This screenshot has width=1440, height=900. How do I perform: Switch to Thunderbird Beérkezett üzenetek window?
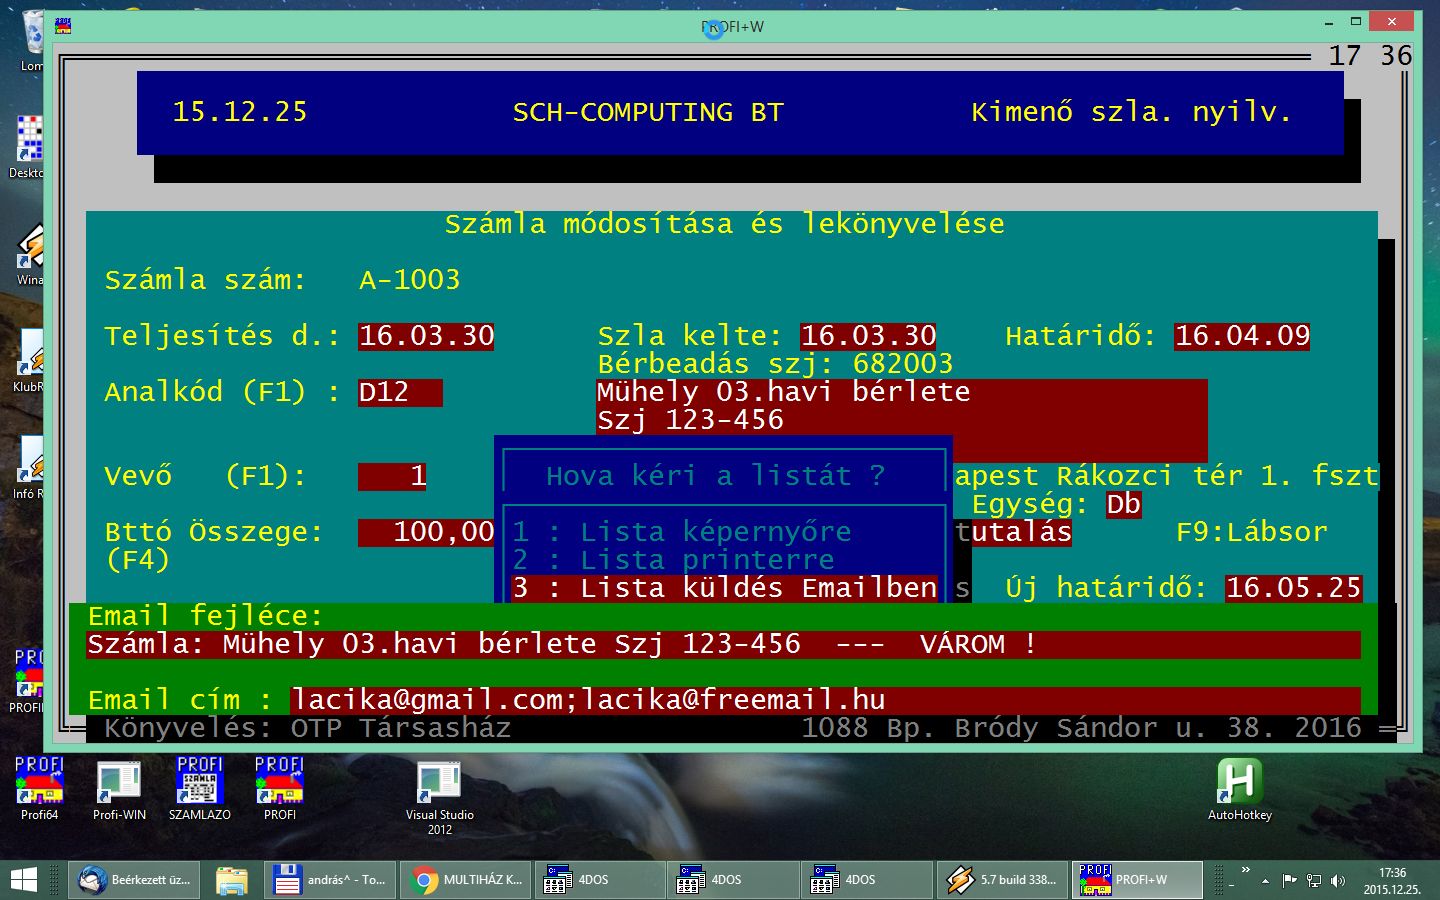136,880
